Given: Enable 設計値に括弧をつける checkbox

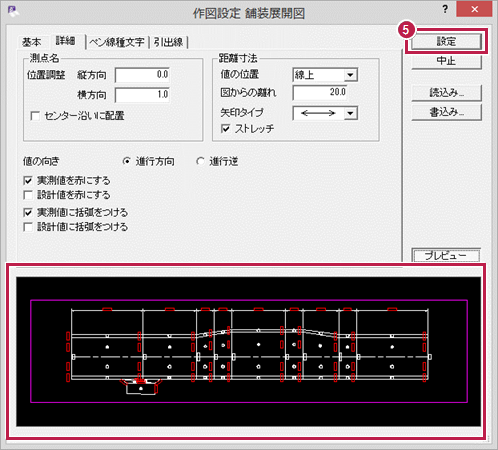Looking at the screenshot, I should pyautogui.click(x=28, y=227).
